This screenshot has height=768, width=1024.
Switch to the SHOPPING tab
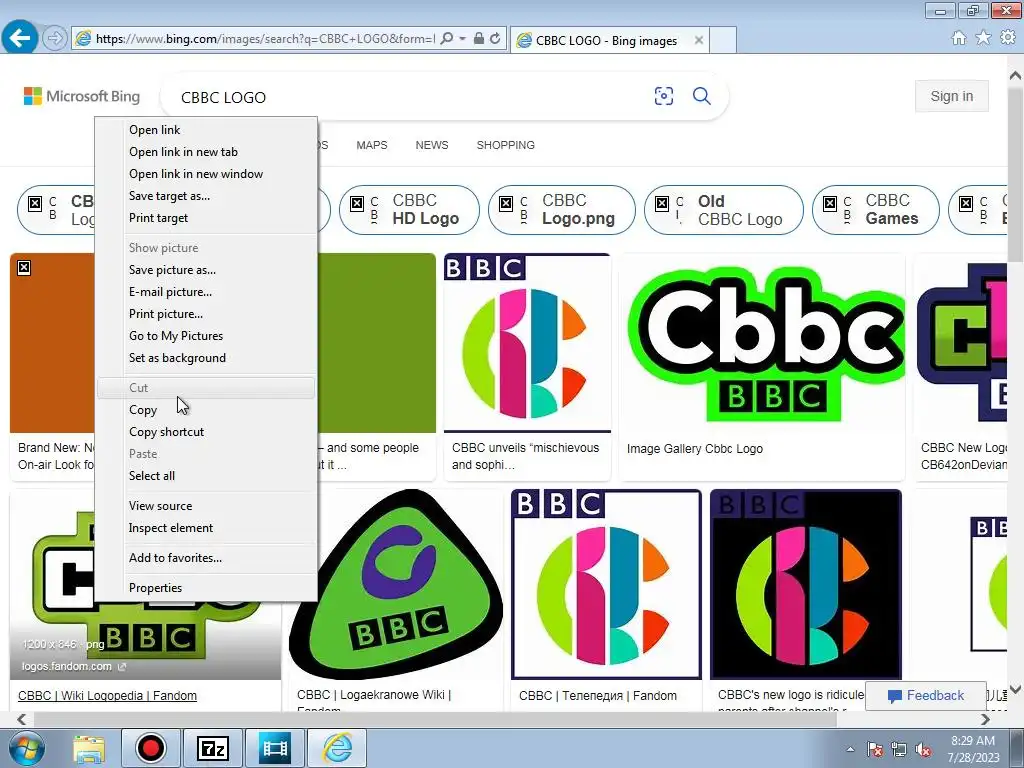pos(505,145)
